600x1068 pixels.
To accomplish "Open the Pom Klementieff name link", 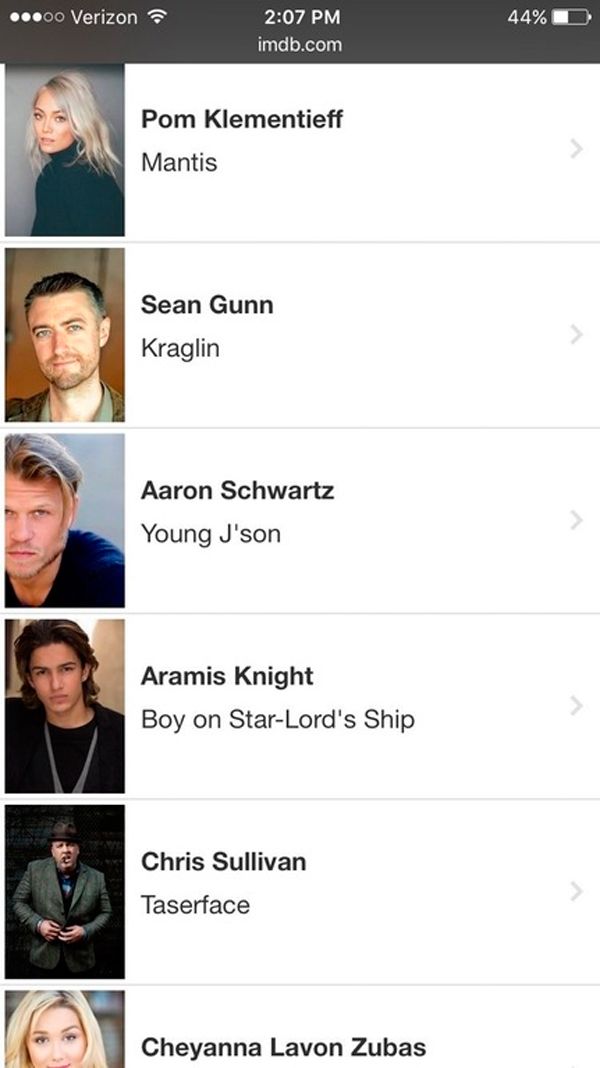I will (242, 119).
